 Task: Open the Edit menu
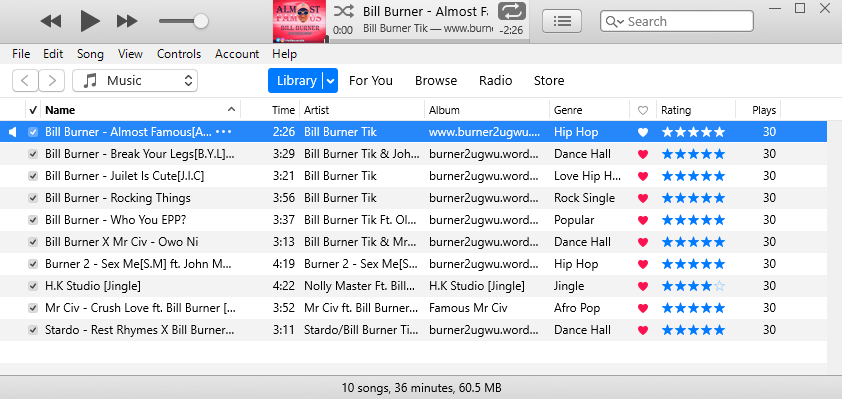pos(53,54)
